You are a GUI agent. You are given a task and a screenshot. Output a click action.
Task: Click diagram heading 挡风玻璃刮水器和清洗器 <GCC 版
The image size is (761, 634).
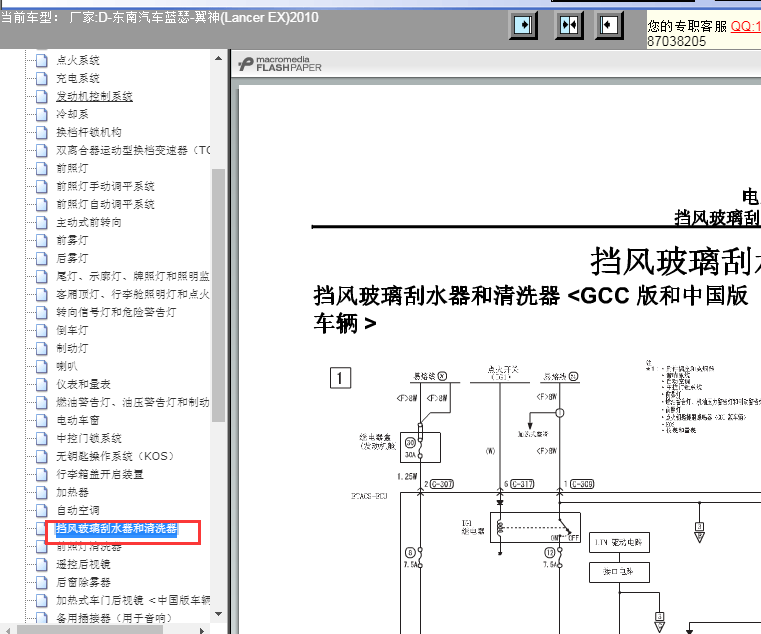(x=530, y=296)
